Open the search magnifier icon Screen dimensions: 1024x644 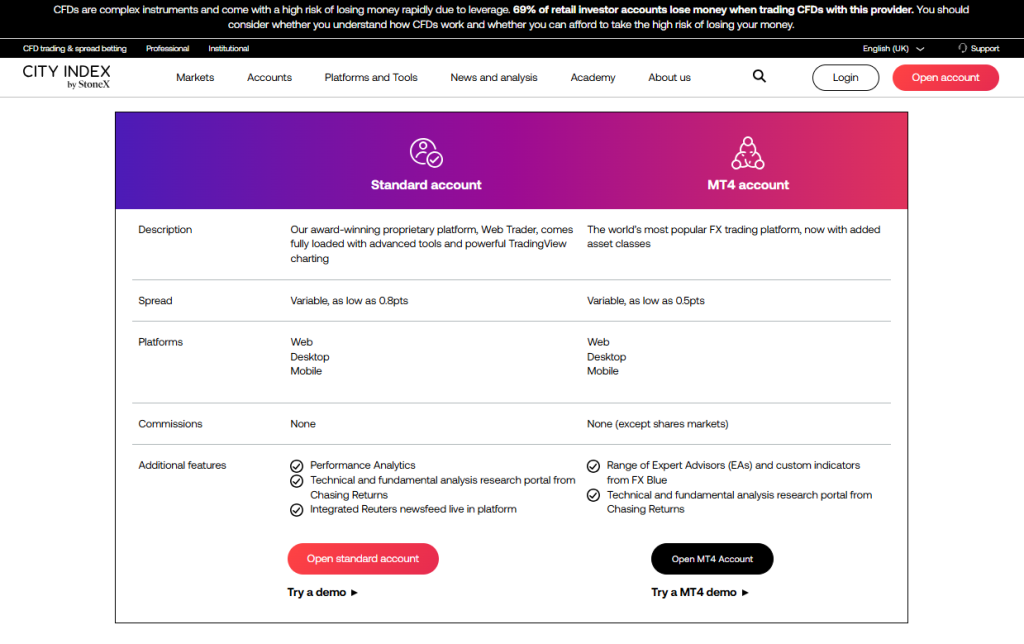coord(759,76)
